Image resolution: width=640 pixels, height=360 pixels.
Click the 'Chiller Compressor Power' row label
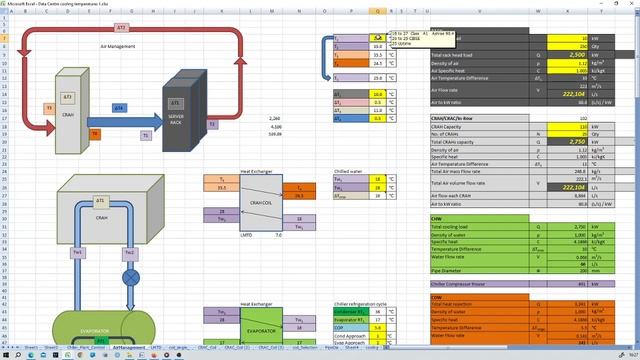pyautogui.click(x=480, y=284)
